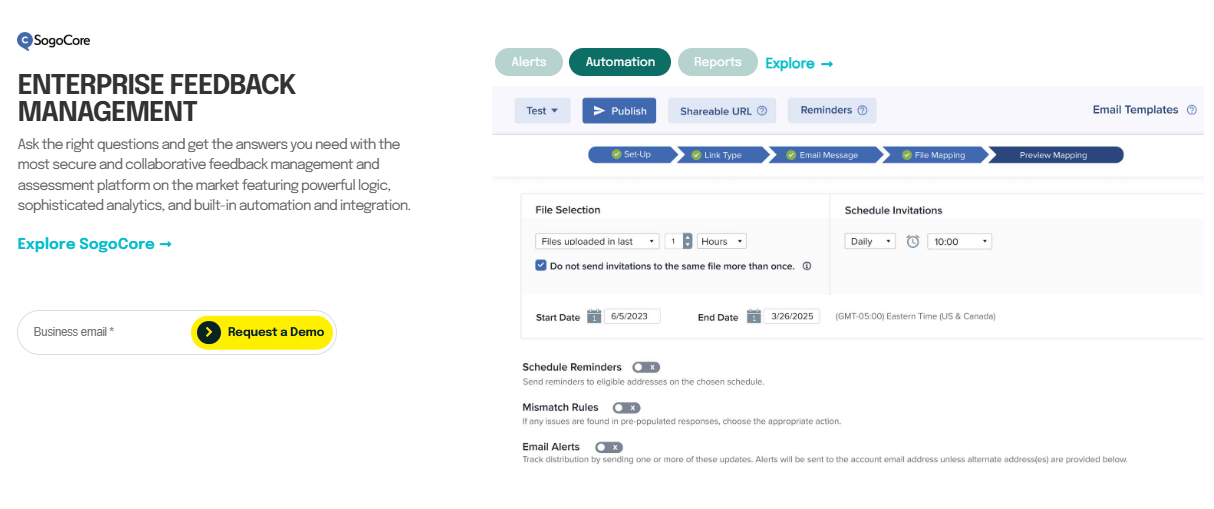Screen dimensions: 1214x509
Task: Open the Daily frequency dropdown
Action: (x=870, y=242)
